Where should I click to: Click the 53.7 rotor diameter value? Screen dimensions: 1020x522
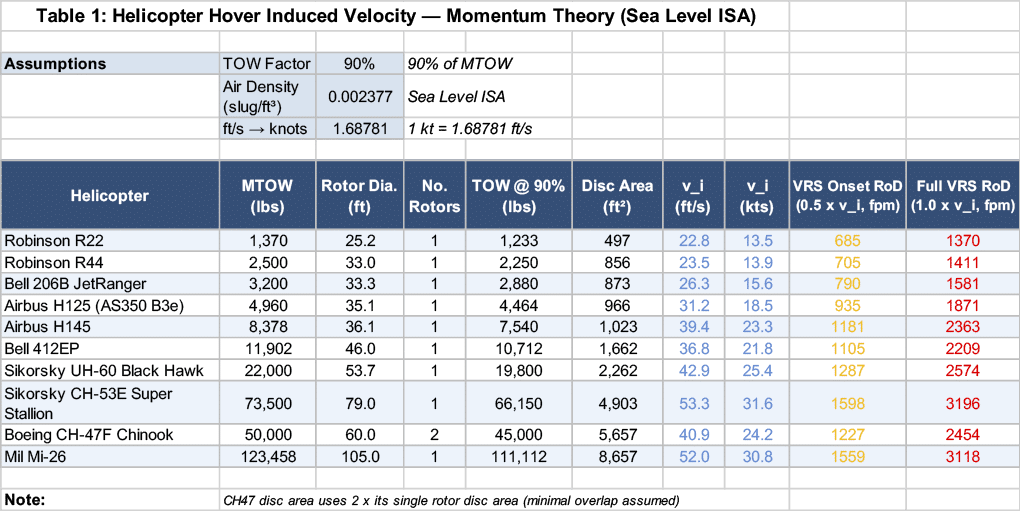tap(360, 370)
